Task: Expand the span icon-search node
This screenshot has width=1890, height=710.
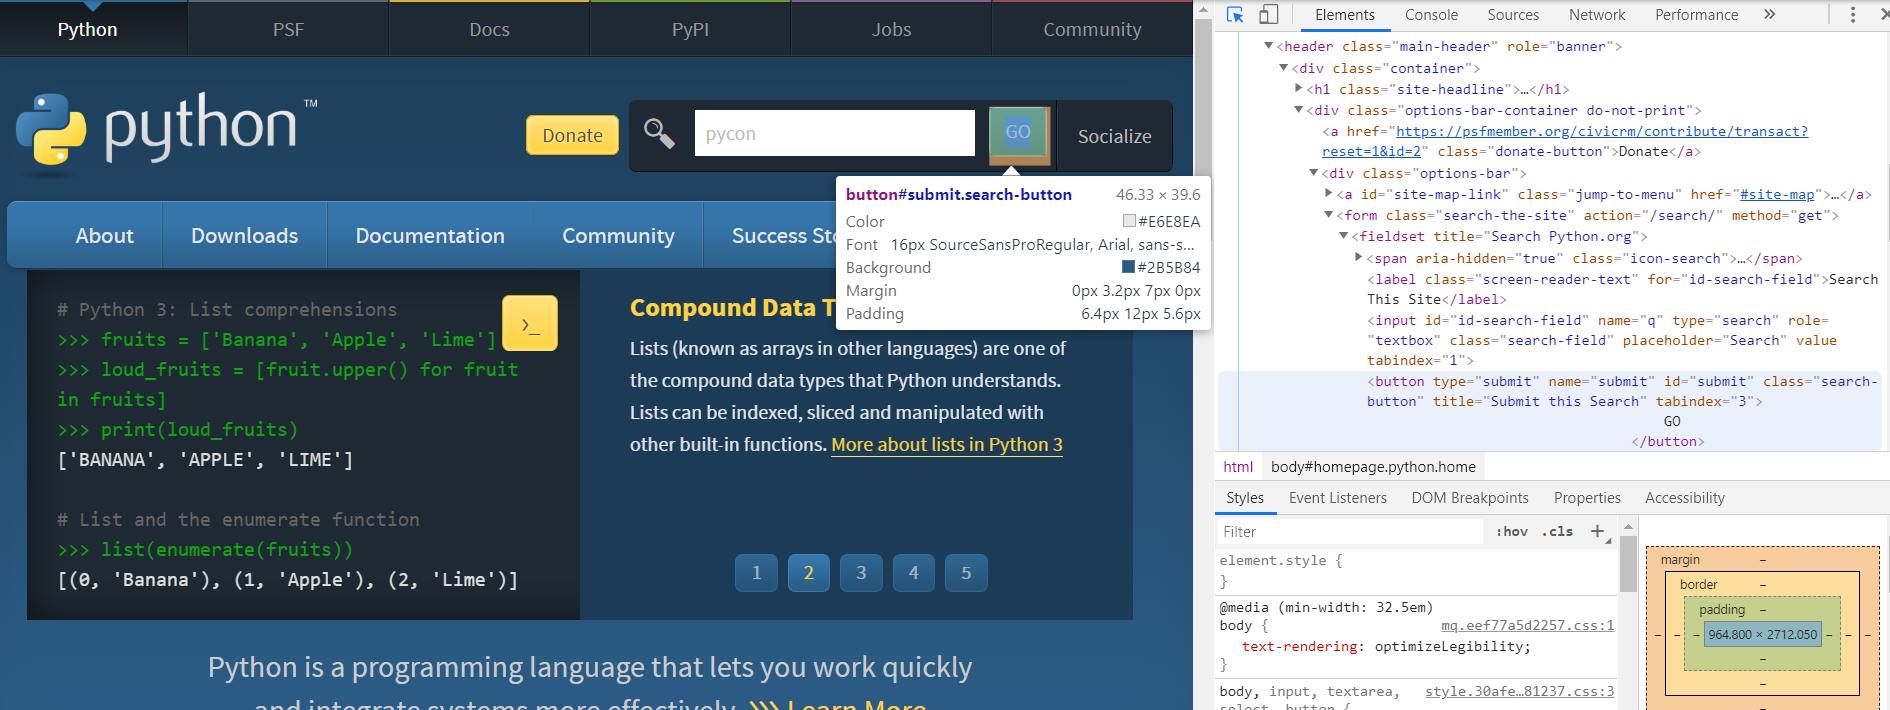Action: point(1358,258)
